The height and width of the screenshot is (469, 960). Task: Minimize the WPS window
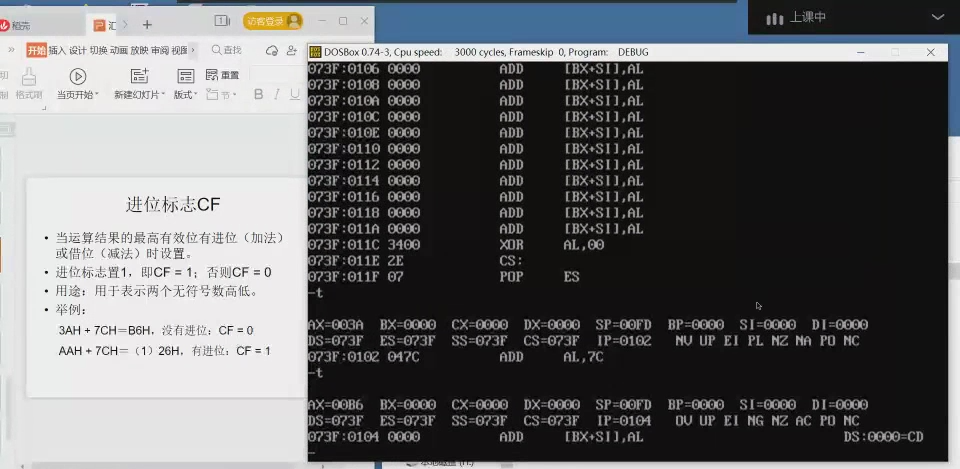click(321, 21)
